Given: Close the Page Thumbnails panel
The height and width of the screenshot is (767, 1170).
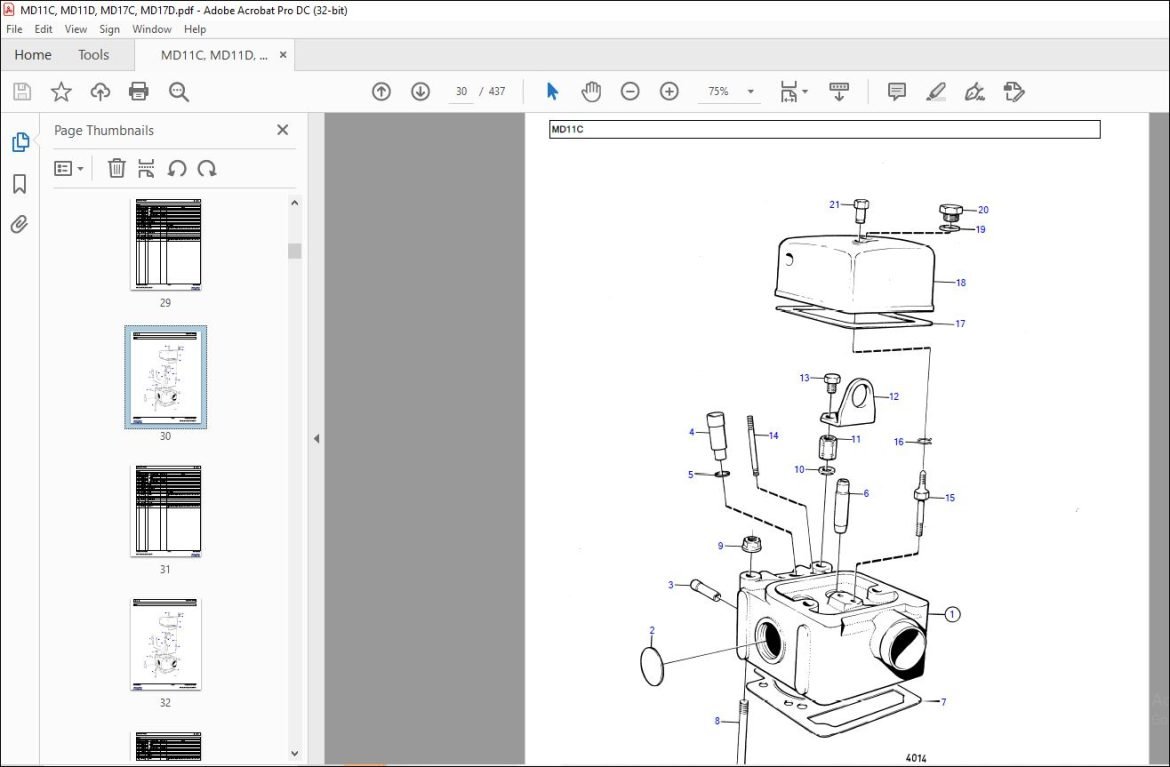Looking at the screenshot, I should pos(283,130).
